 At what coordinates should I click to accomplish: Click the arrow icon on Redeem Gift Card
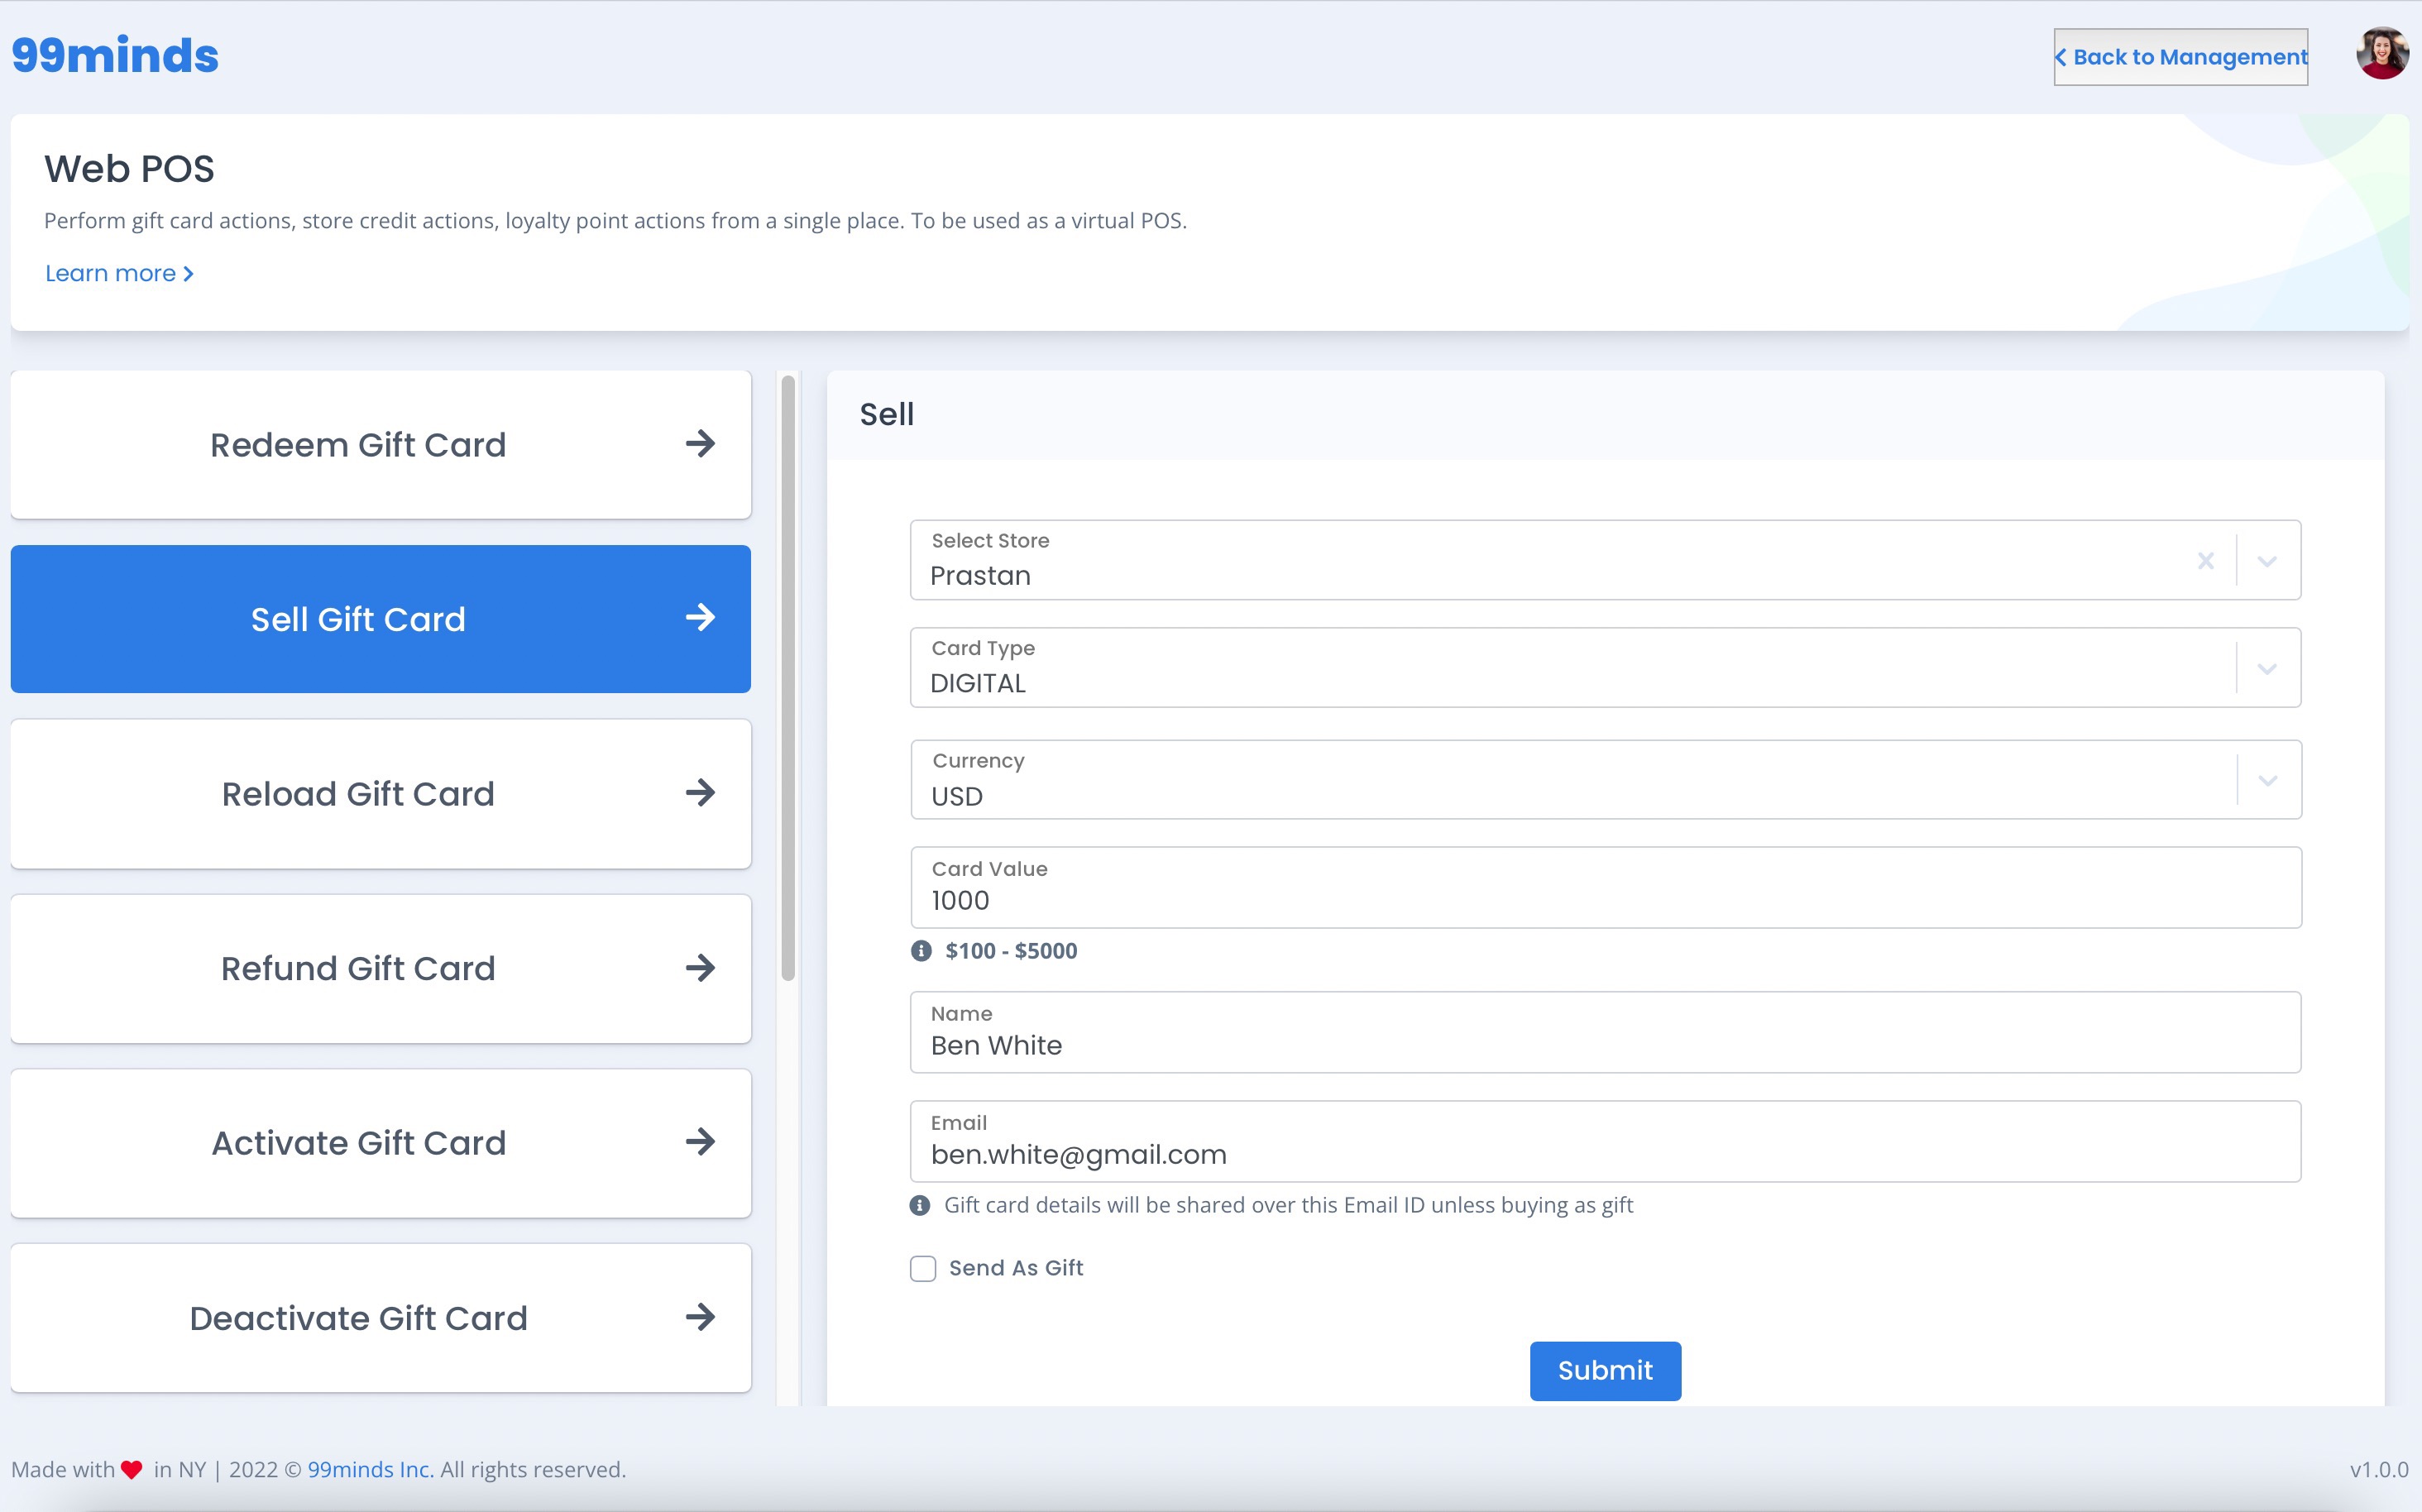700,444
